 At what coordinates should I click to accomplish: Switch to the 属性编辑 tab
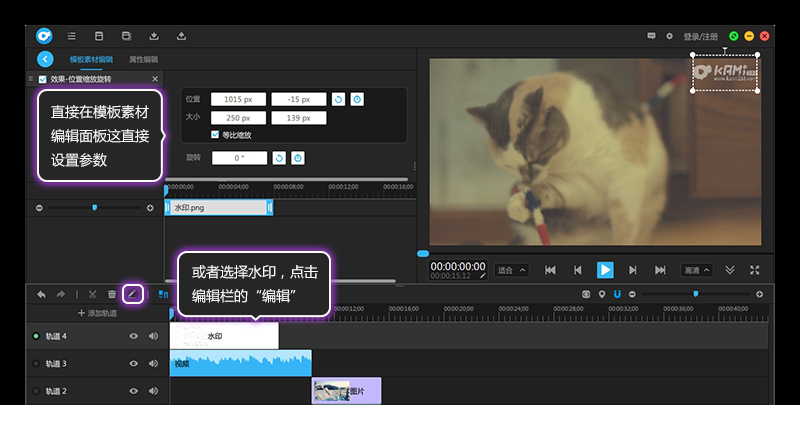click(x=143, y=60)
